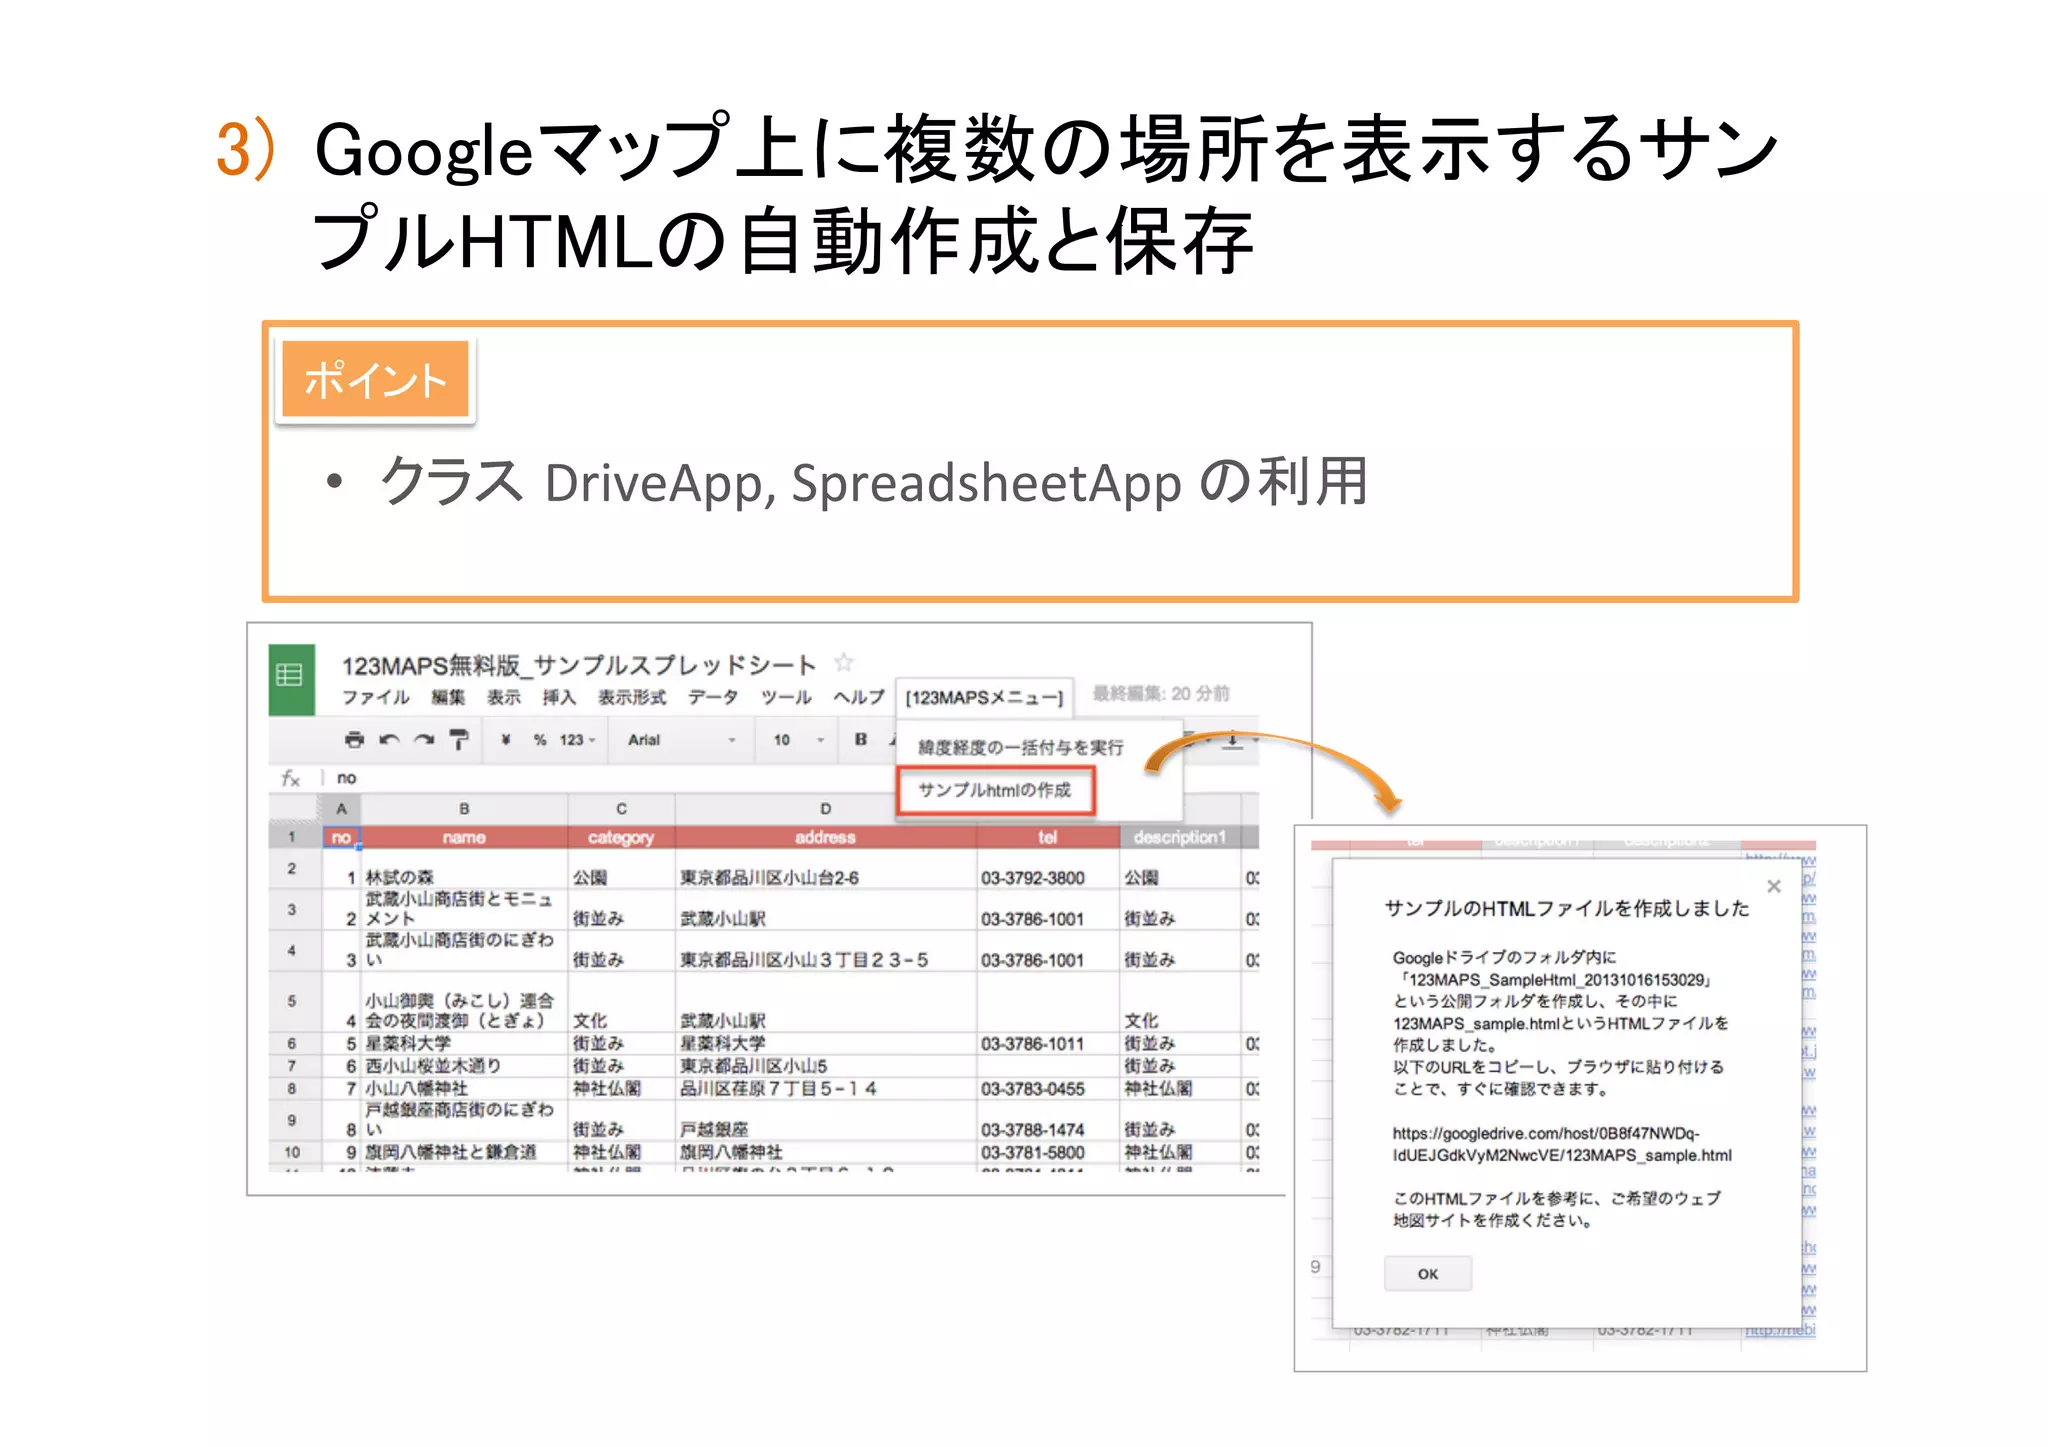
Task: Select the paint format roller tool
Action: tap(459, 740)
